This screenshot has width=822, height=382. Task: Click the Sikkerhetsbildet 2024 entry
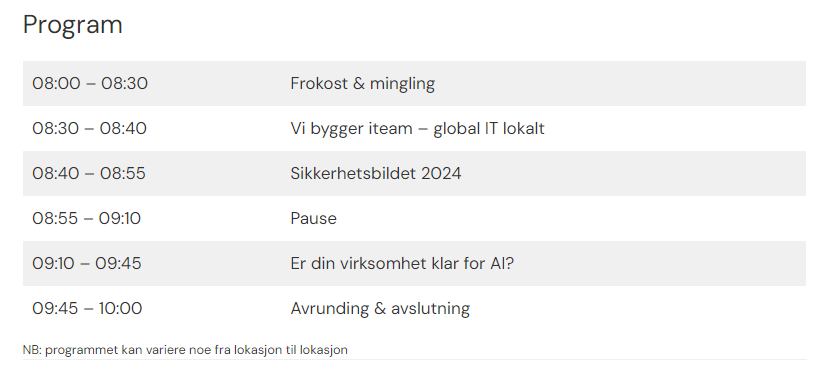click(x=376, y=173)
